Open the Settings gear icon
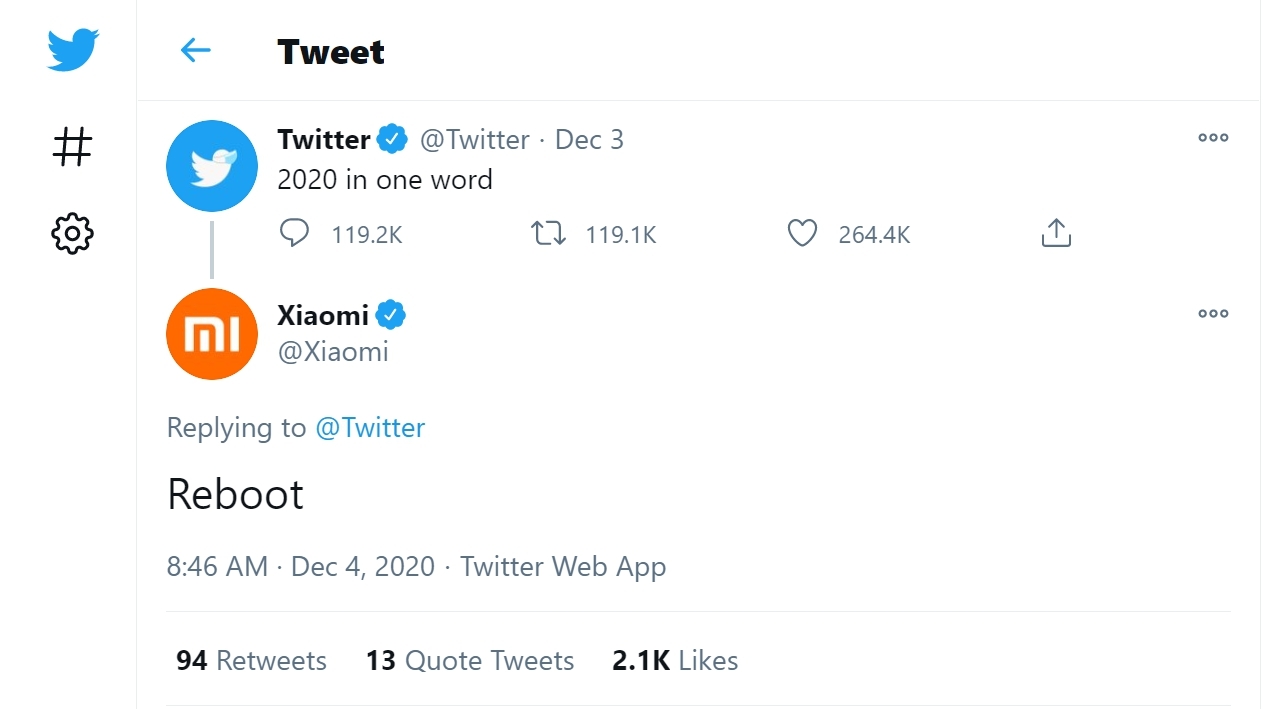 pyautogui.click(x=72, y=233)
